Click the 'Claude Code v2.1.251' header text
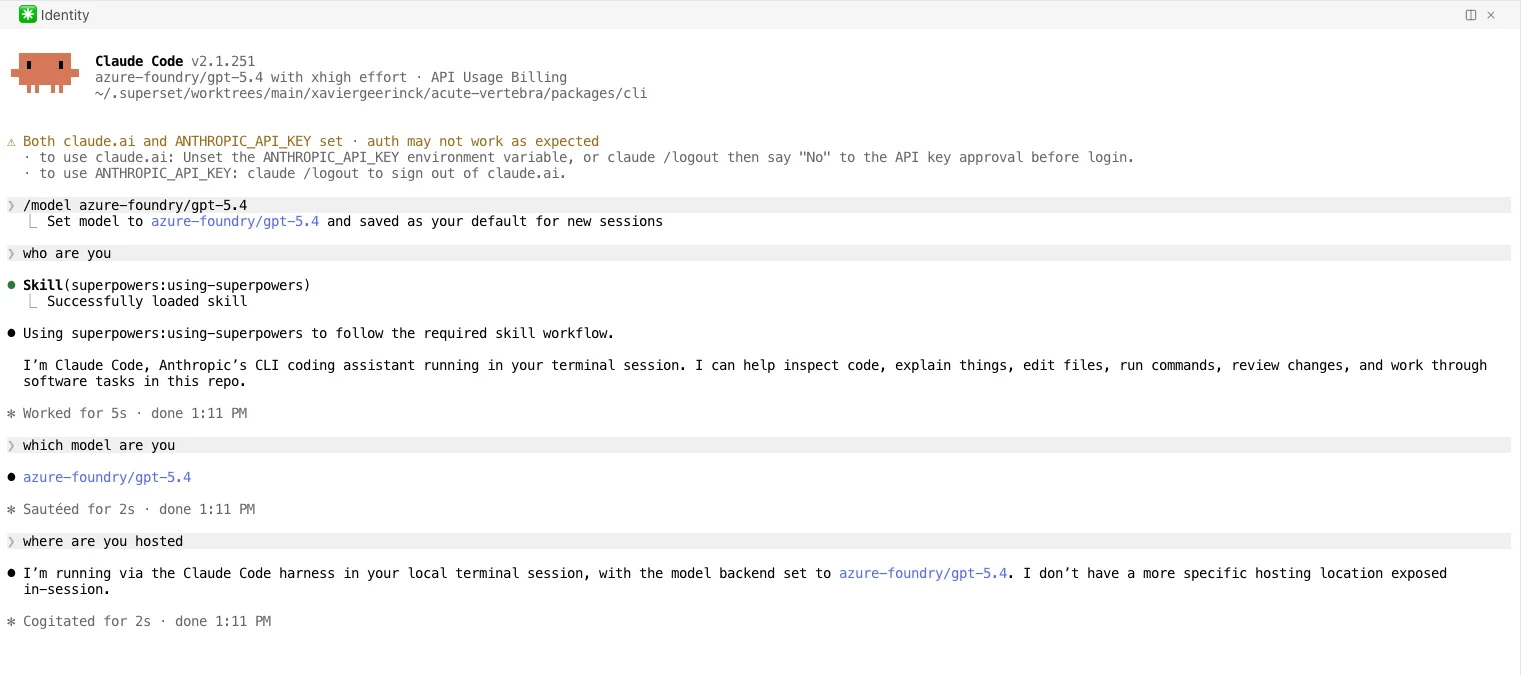Image resolution: width=1521 pixels, height=675 pixels. (x=175, y=61)
